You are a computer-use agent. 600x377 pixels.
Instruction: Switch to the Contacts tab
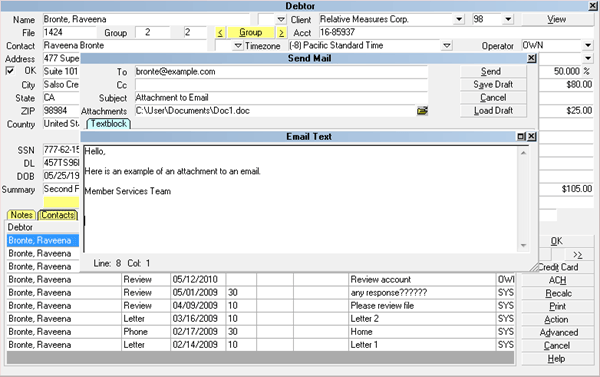(58, 215)
